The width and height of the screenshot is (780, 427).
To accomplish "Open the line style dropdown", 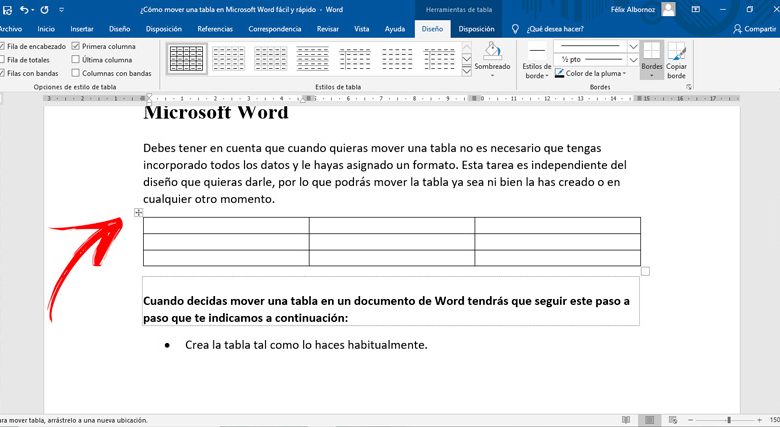I will click(x=633, y=46).
